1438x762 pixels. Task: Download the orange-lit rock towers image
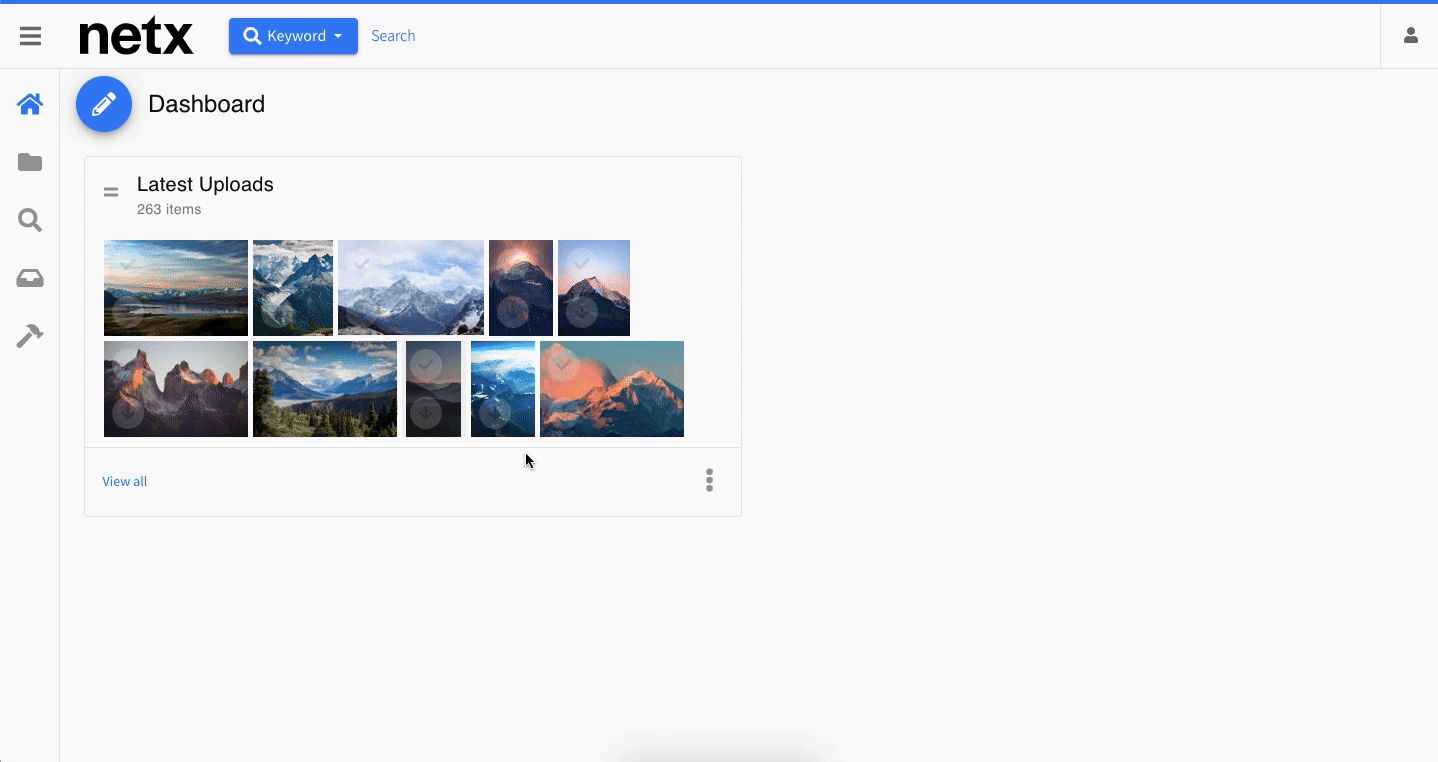(128, 413)
